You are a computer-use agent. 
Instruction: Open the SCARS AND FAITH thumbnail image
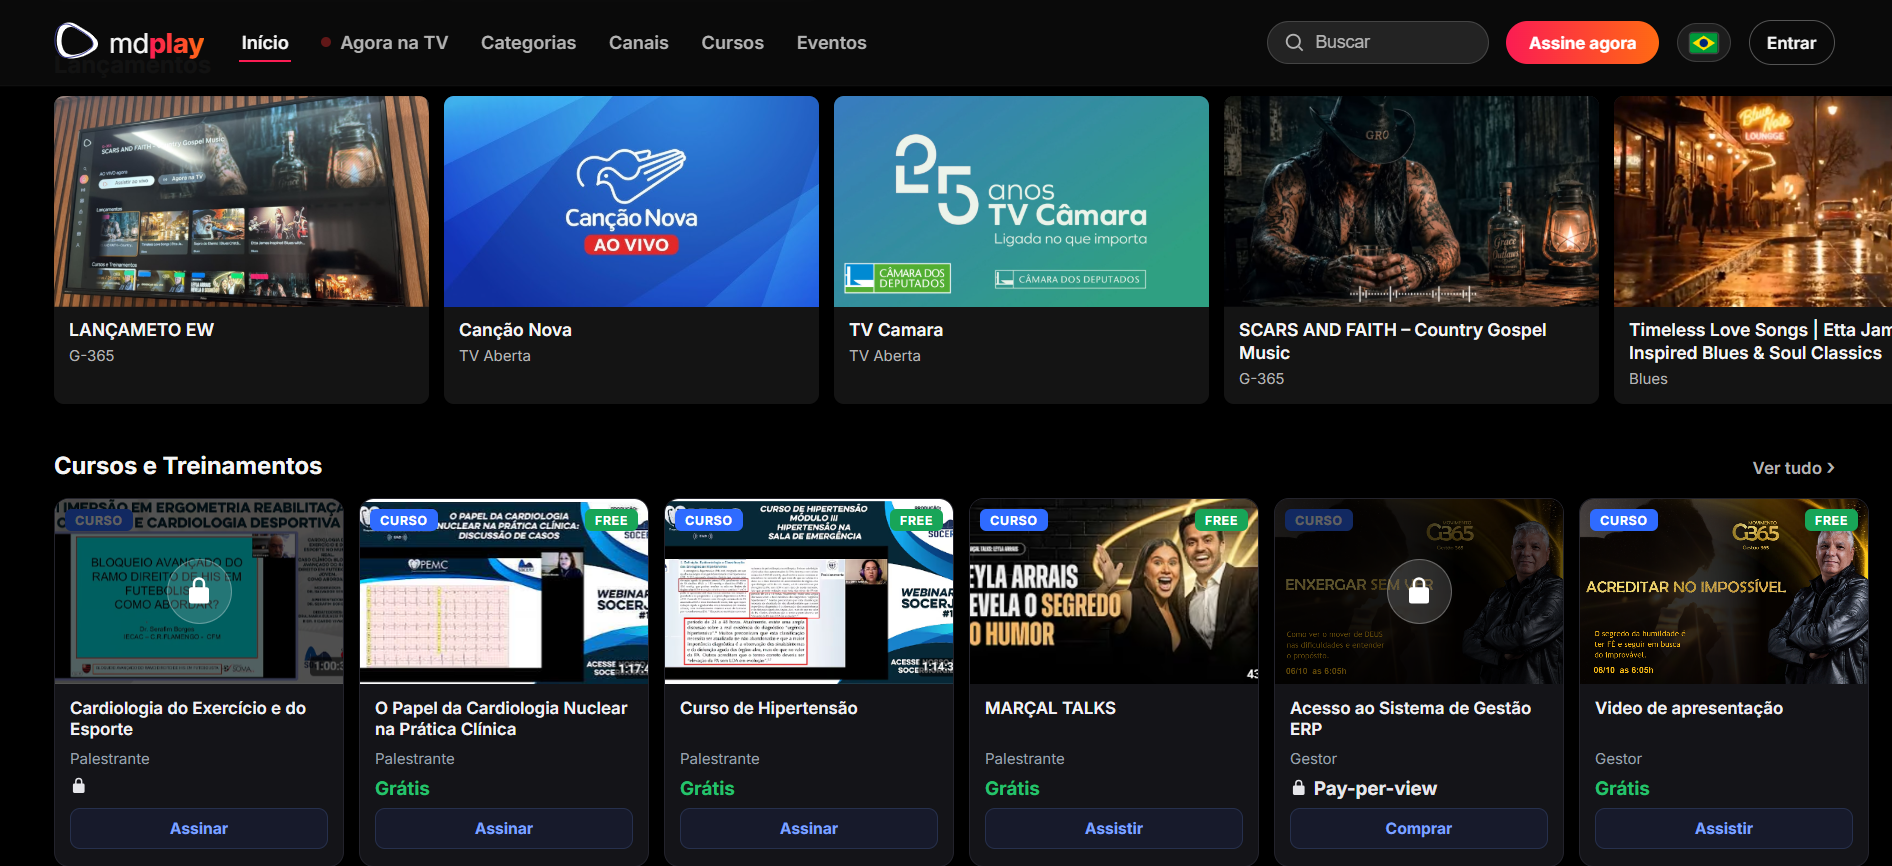pos(1411,201)
